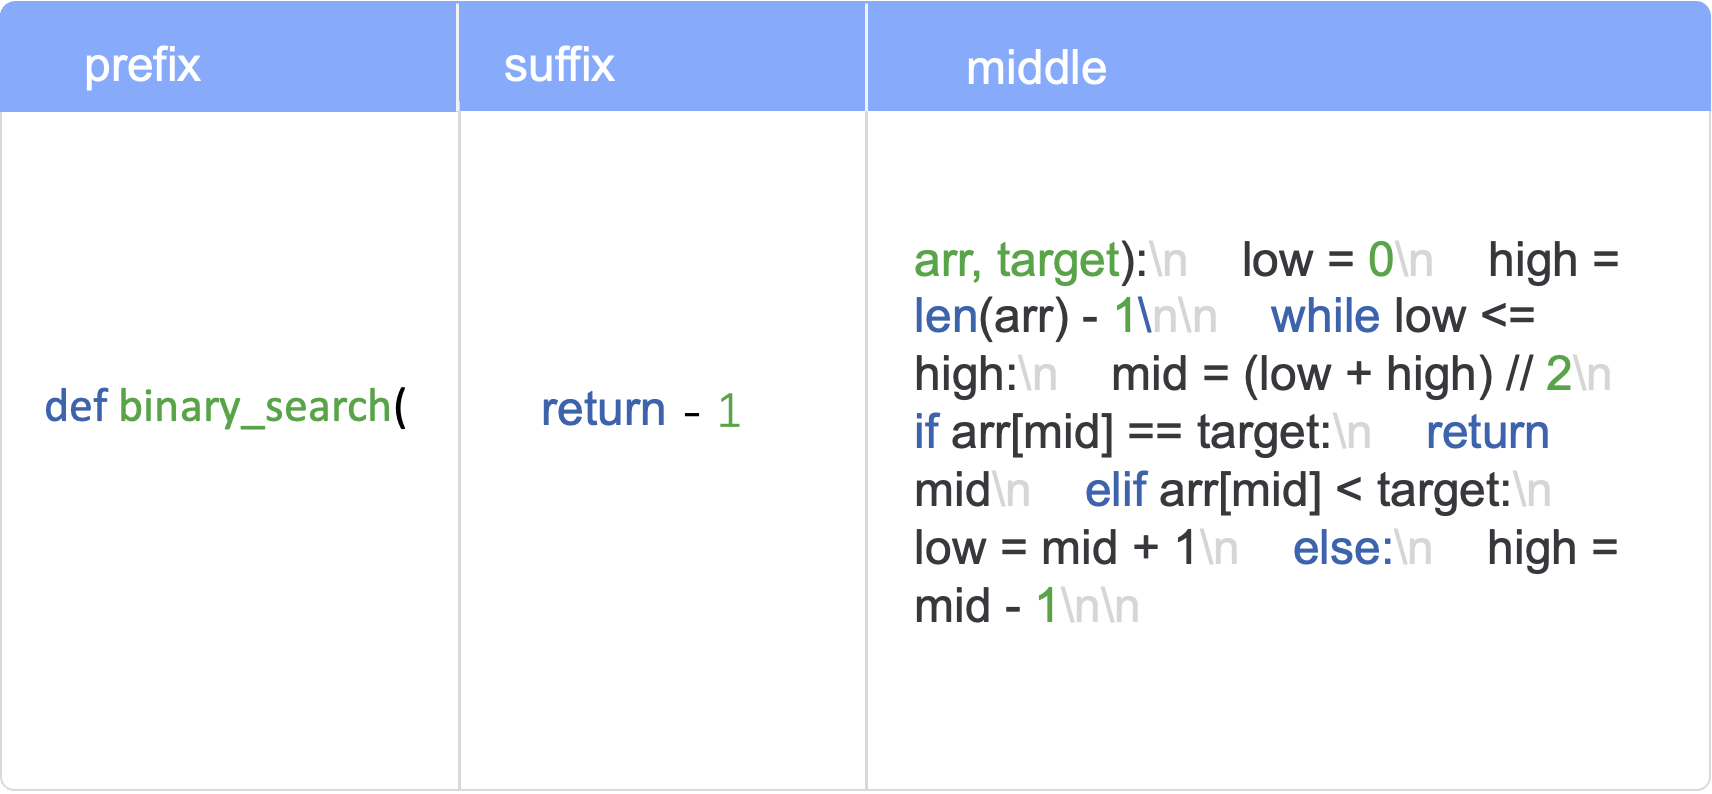The height and width of the screenshot is (794, 1712).
Task: Click arr[mid] == target: condition
Action: pyautogui.click(x=1141, y=434)
